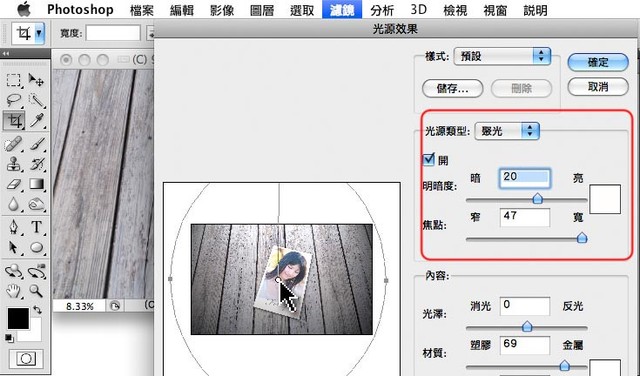Open the 檢視 menu
The image size is (640, 376).
point(455,10)
